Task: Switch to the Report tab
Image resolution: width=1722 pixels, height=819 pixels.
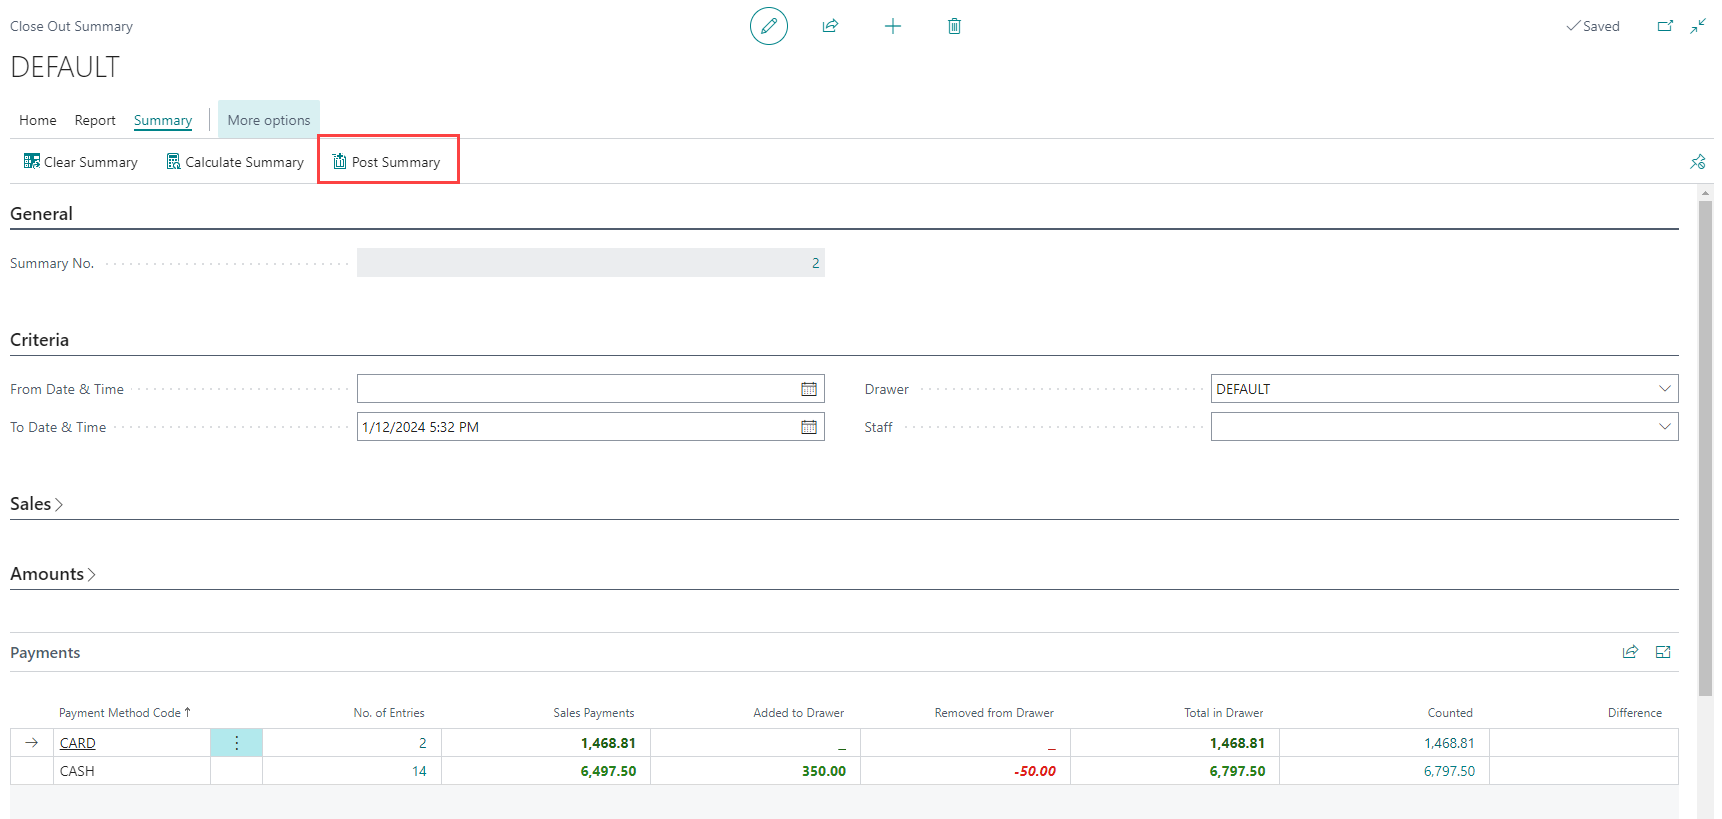Action: [95, 120]
